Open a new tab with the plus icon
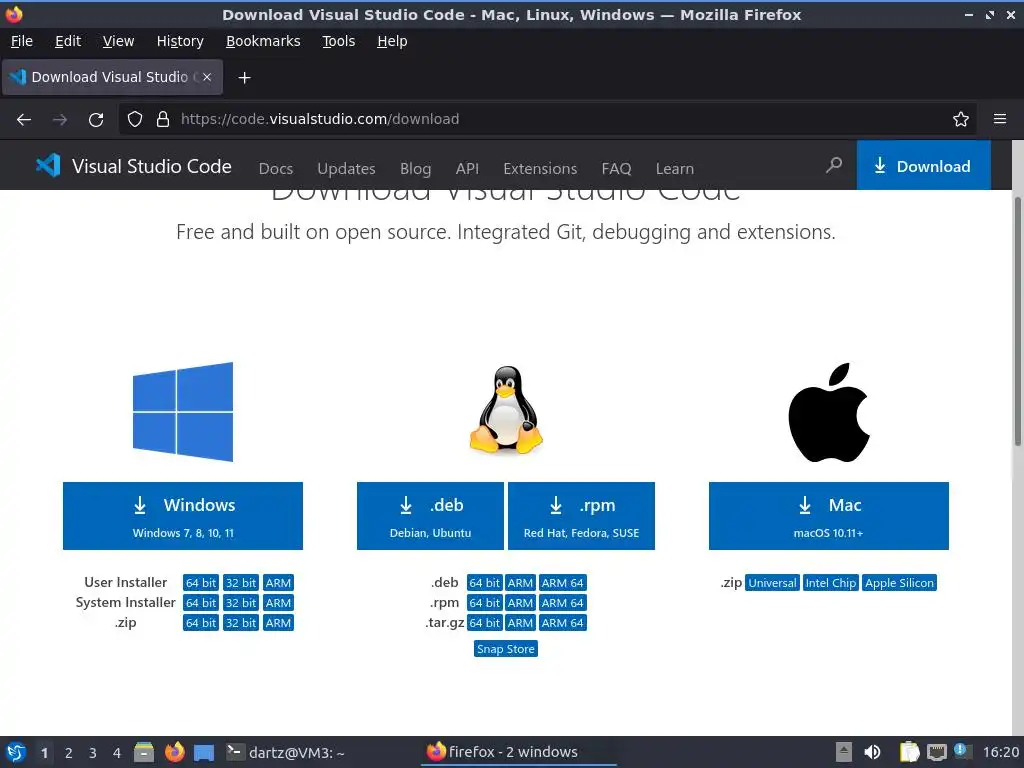Screen dimensions: 1024x768 (x=244, y=78)
